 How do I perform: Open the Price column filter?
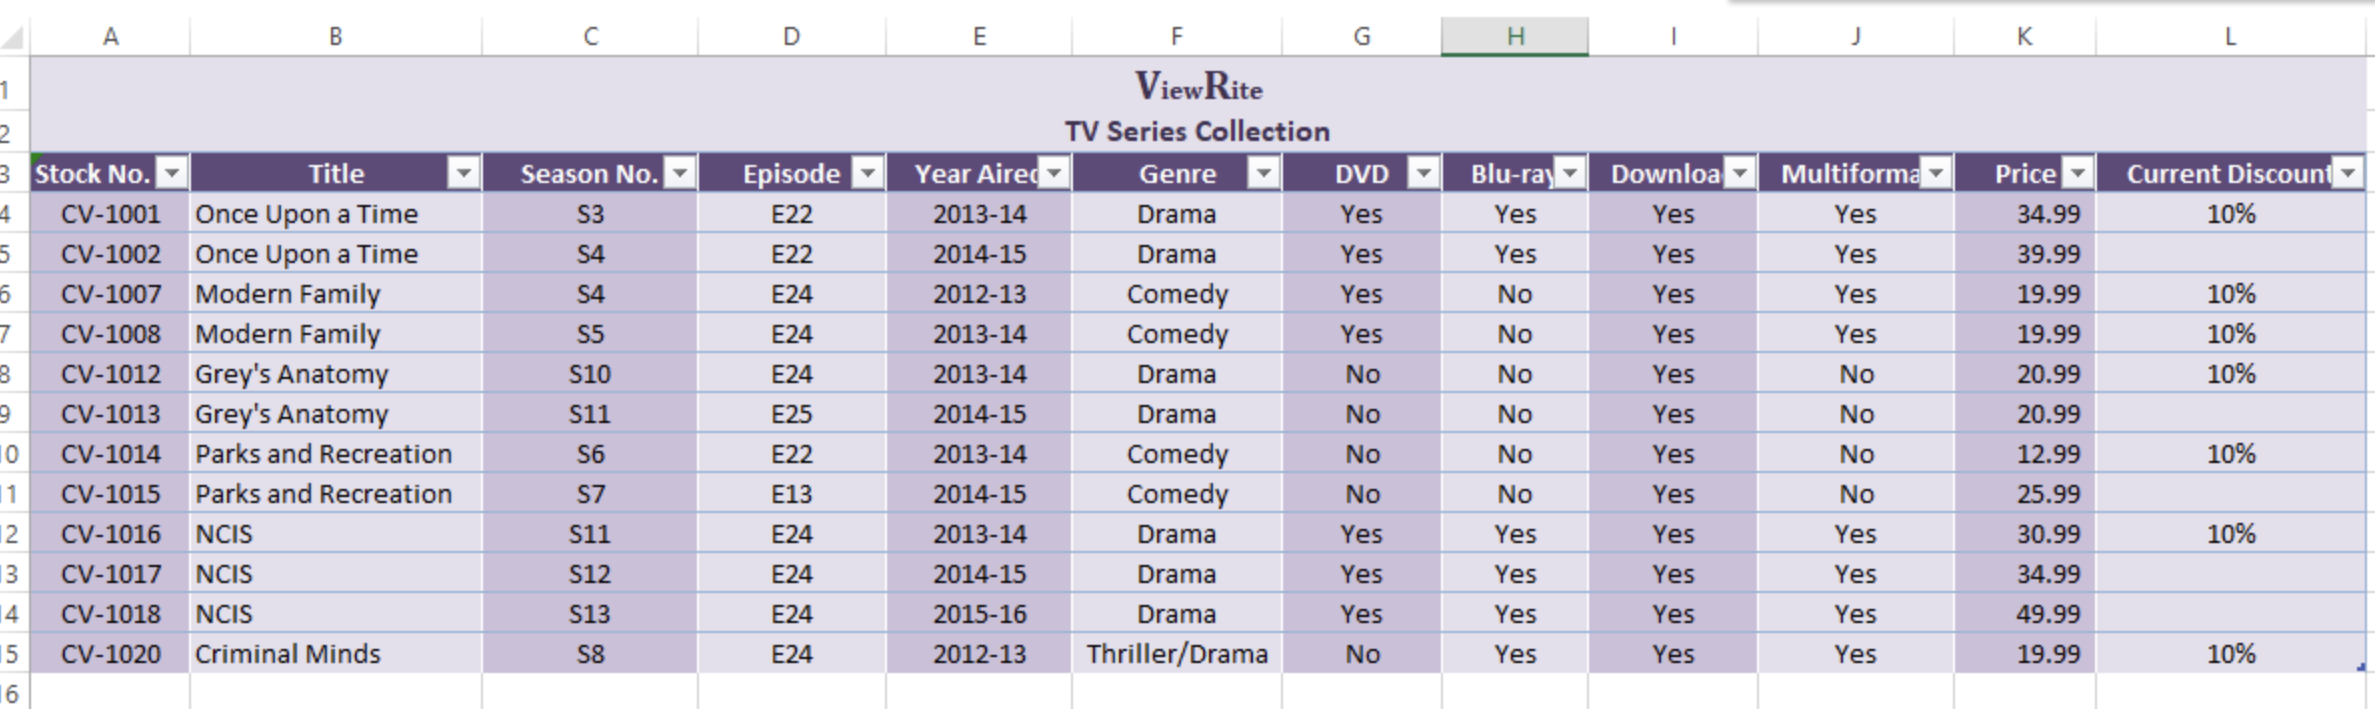click(x=2079, y=173)
